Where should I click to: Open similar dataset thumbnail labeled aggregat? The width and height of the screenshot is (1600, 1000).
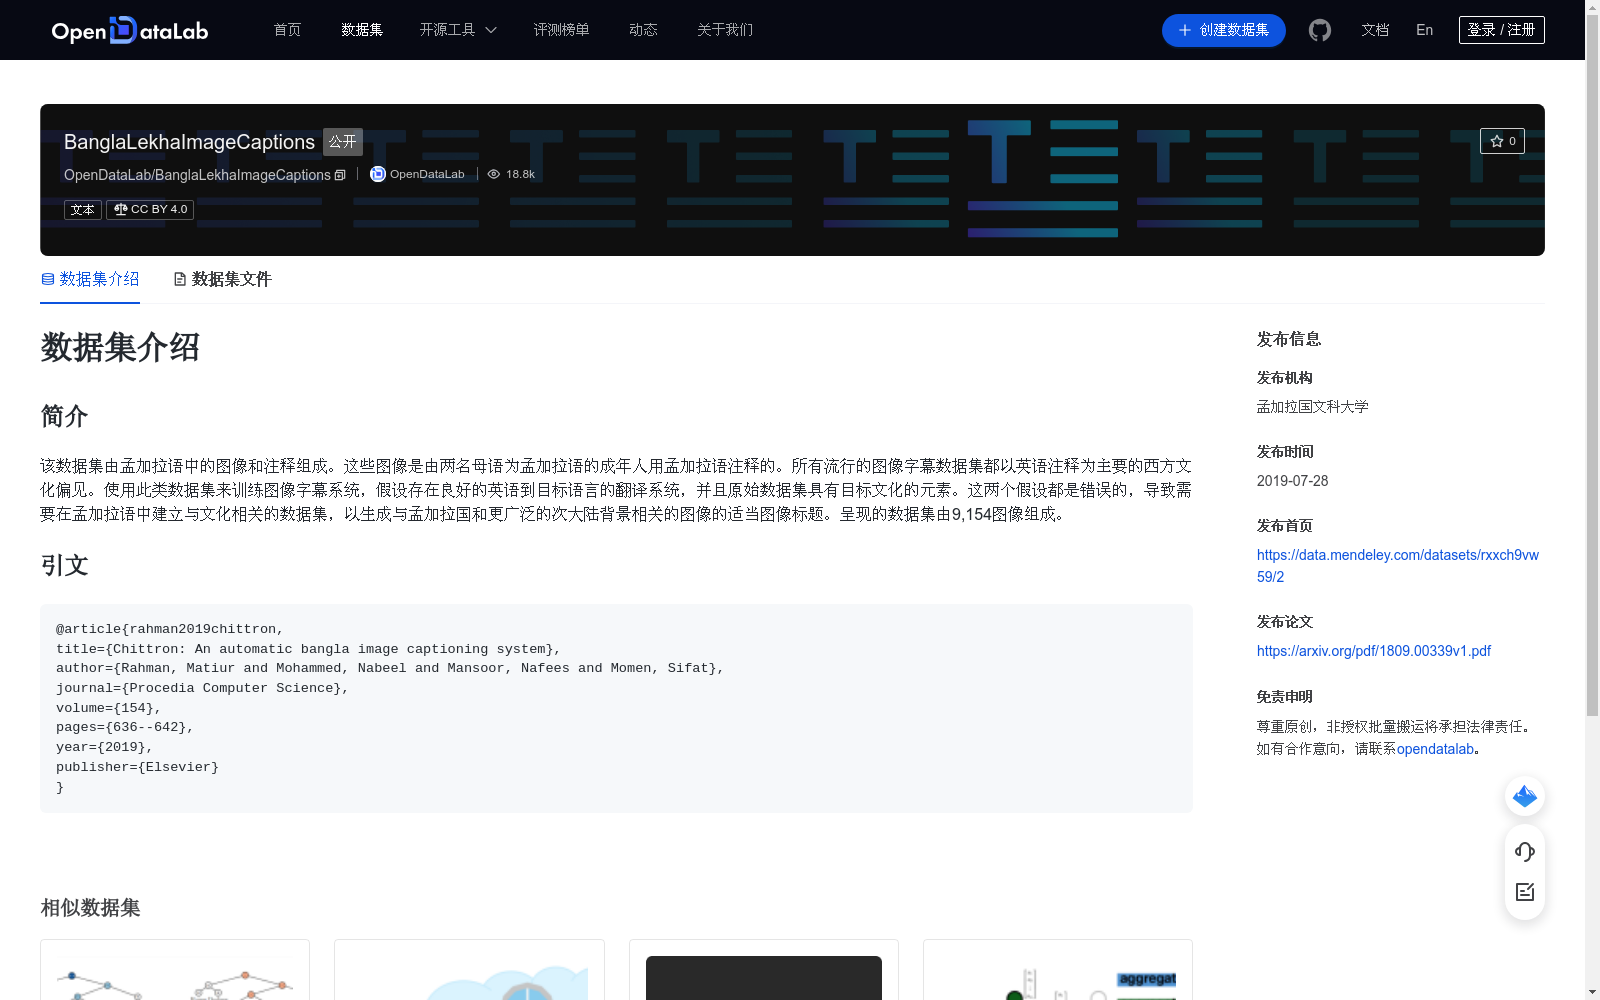coord(1058,970)
